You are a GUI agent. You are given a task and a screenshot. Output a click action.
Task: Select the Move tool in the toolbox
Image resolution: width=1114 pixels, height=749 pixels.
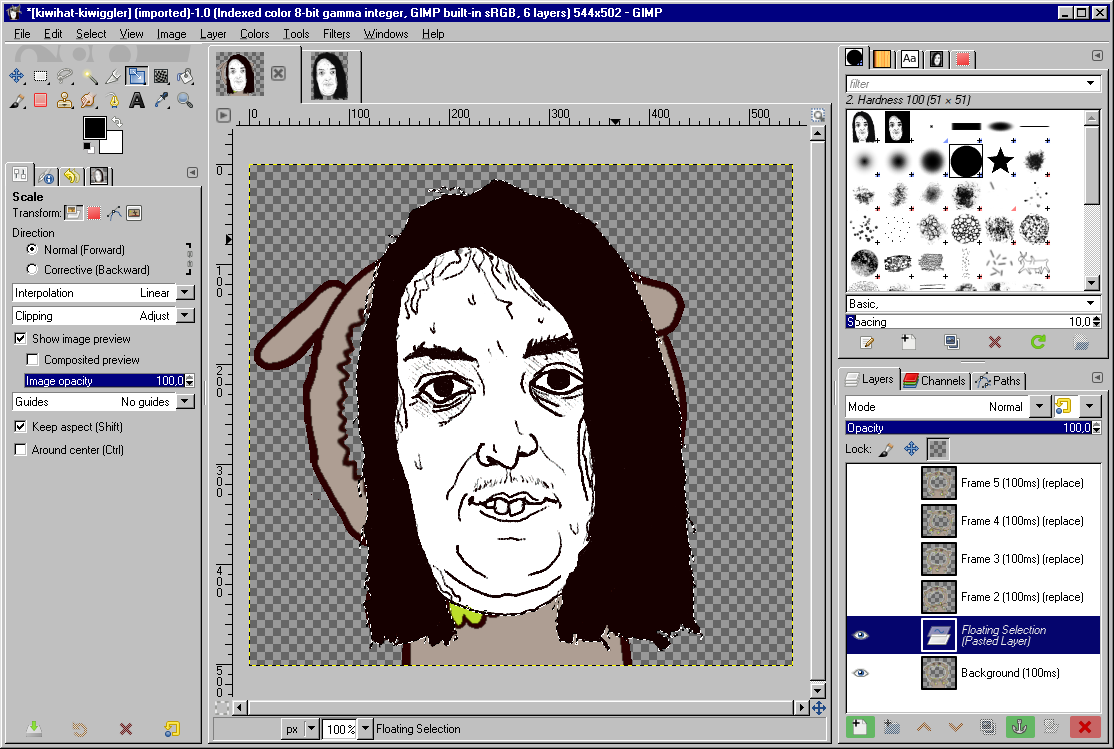coord(16,76)
